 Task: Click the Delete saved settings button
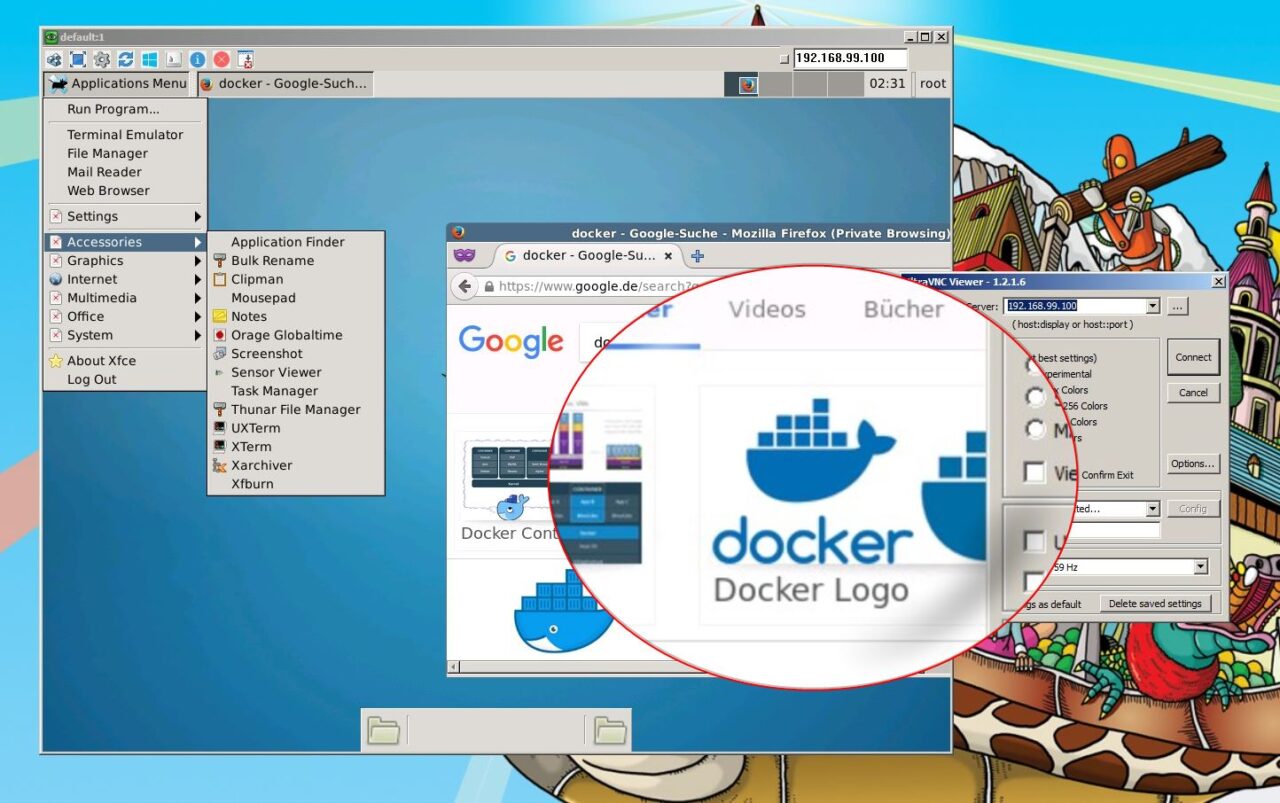pos(1157,602)
